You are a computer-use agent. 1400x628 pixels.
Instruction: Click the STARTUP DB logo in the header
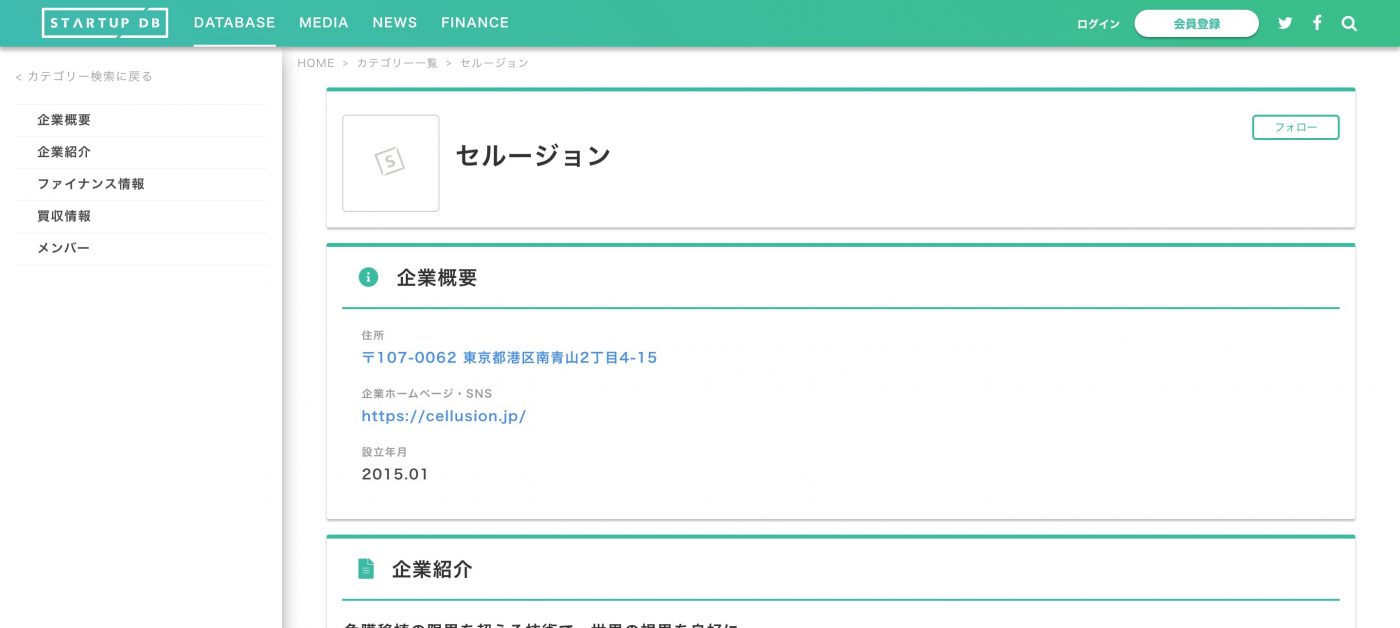click(104, 22)
